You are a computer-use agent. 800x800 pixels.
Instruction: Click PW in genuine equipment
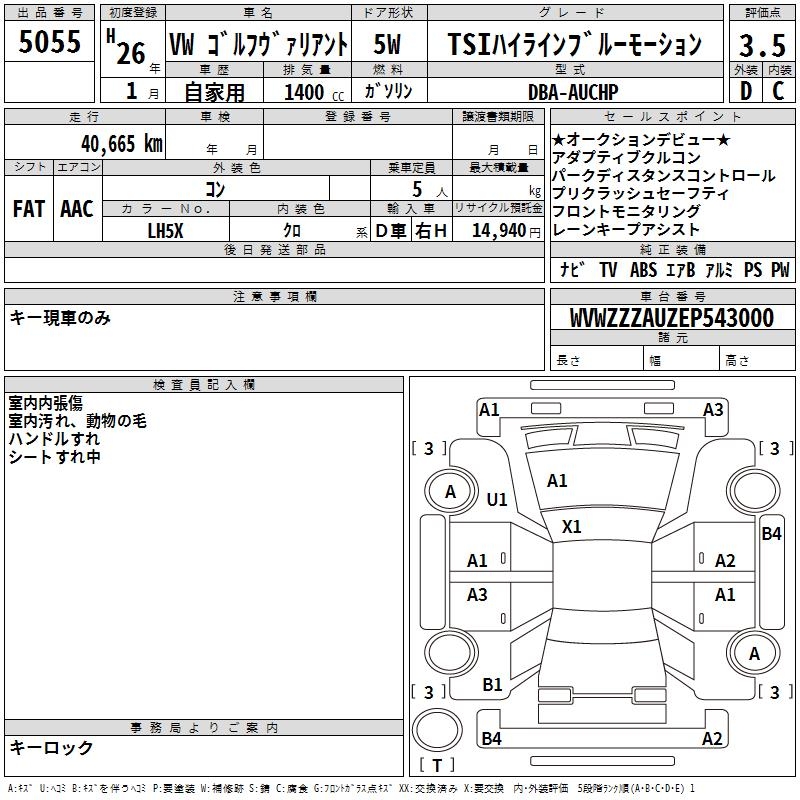780,269
